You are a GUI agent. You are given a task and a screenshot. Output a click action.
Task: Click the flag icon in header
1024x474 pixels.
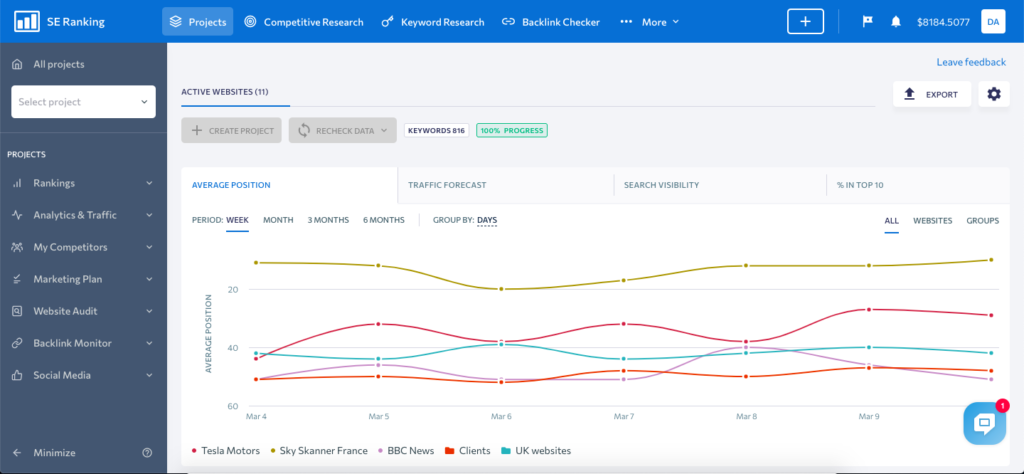(x=866, y=22)
